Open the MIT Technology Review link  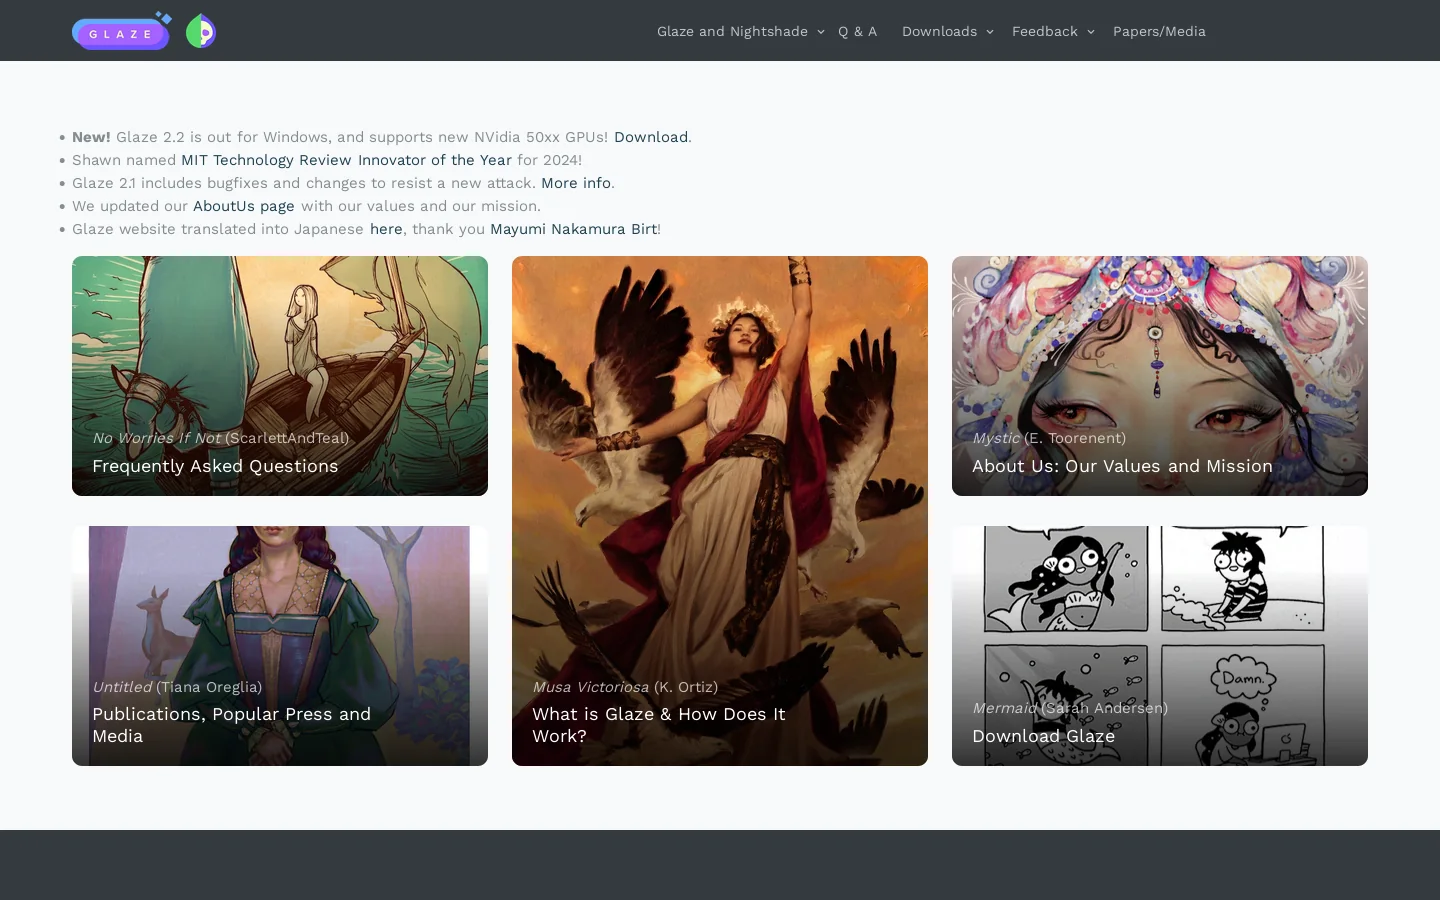[266, 160]
